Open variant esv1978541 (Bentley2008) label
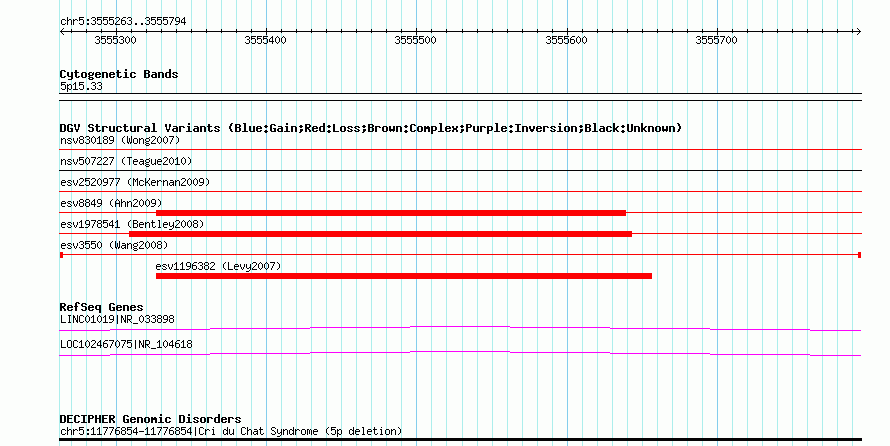Viewport: 890px width, 446px height. (x=132, y=225)
